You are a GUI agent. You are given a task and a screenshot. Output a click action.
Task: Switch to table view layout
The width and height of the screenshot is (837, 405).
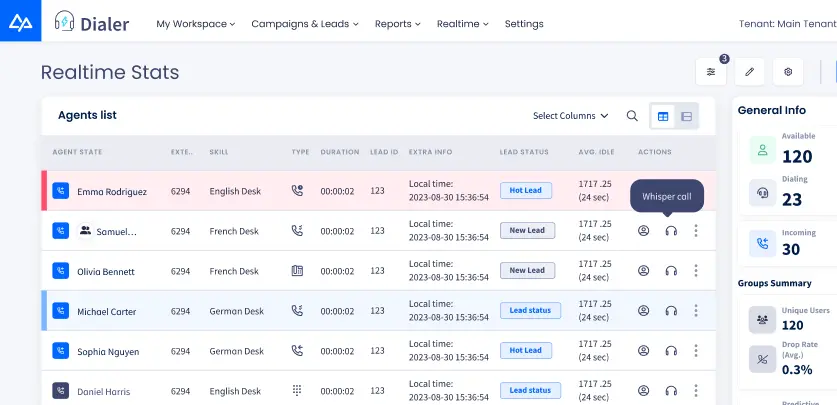point(663,116)
